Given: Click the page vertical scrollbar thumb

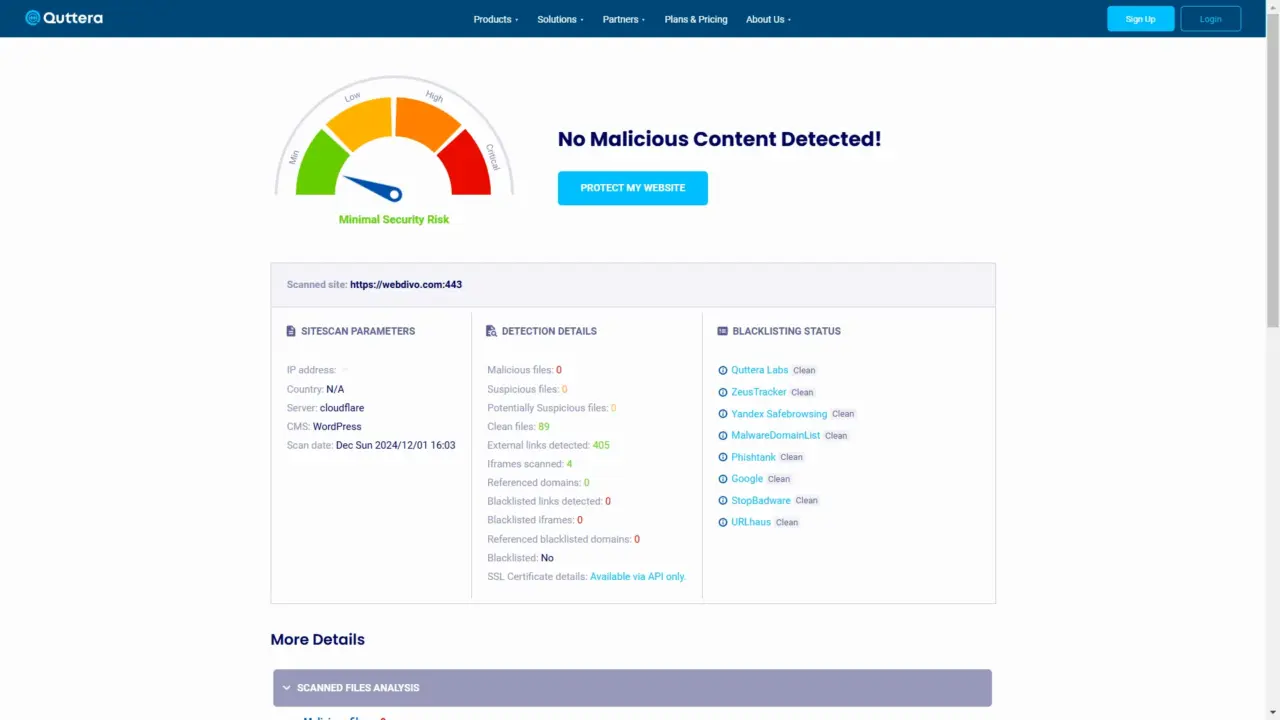Looking at the screenshot, I should [1272, 180].
